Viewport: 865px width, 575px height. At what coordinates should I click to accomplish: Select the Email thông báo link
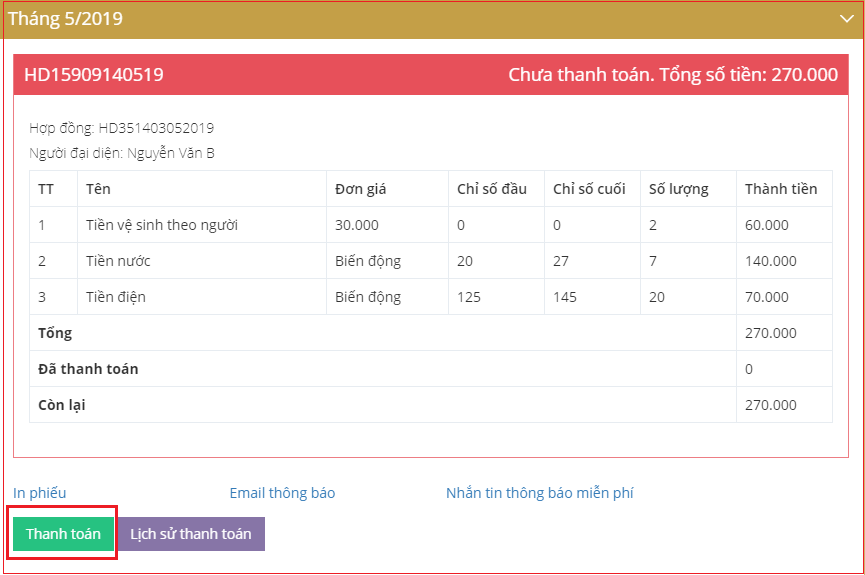[x=282, y=493]
